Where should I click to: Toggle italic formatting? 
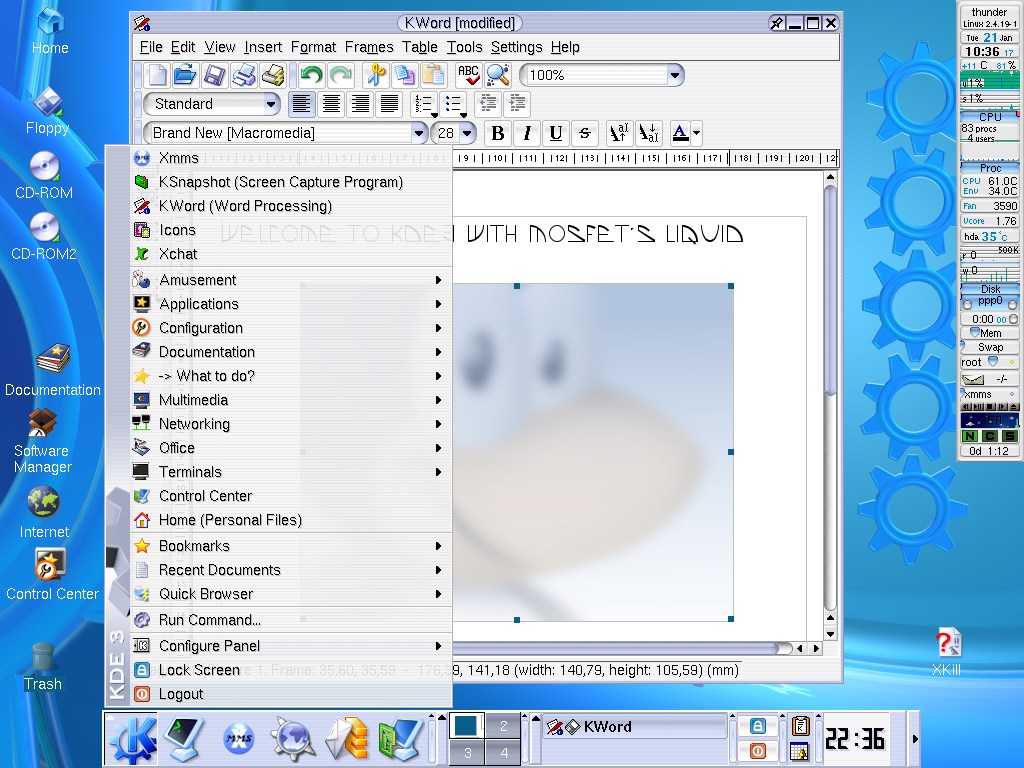click(527, 133)
